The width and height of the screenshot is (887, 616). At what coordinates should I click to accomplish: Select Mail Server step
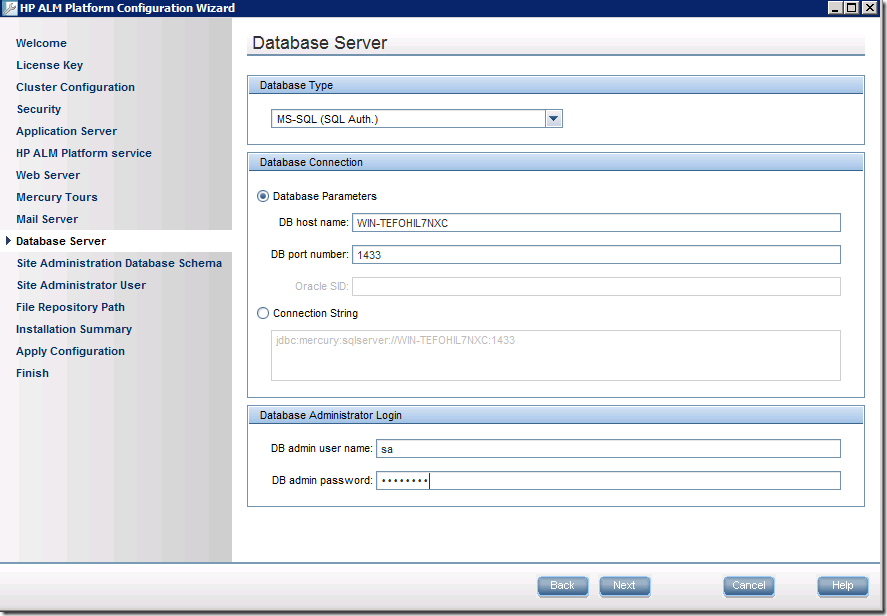tap(47, 219)
